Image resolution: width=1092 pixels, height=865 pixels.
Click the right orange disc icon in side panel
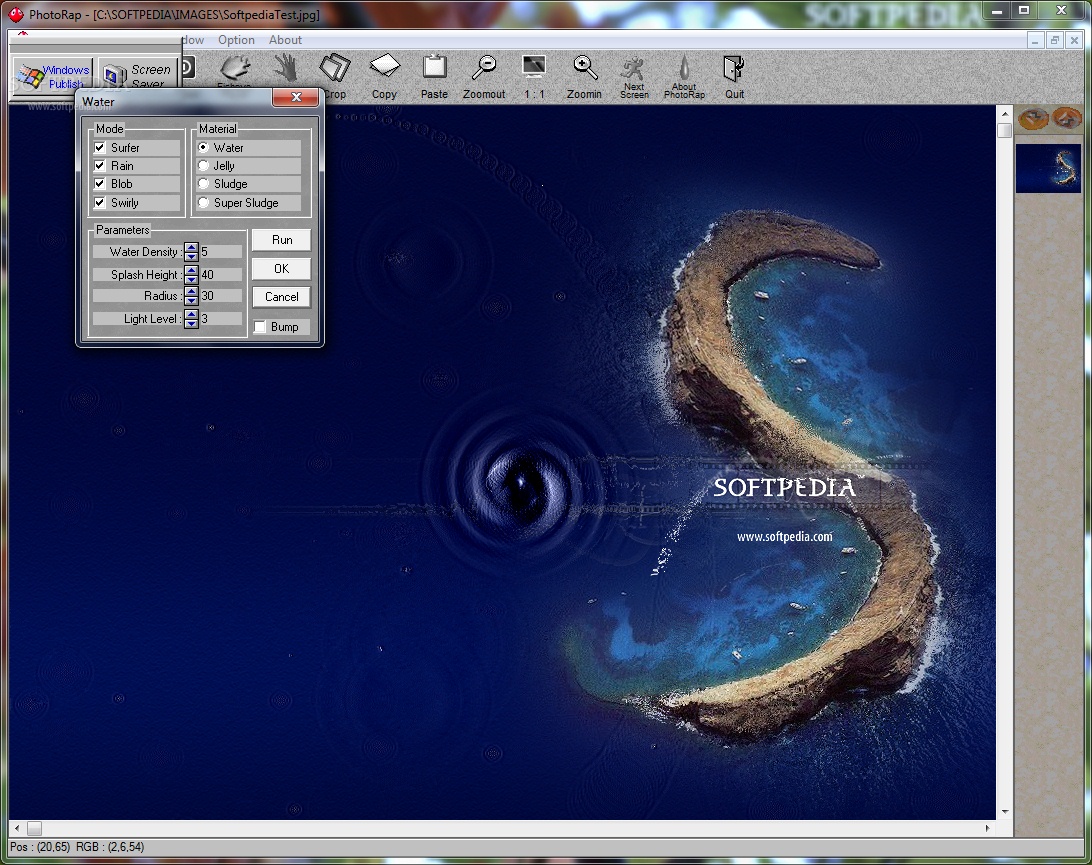(1066, 119)
